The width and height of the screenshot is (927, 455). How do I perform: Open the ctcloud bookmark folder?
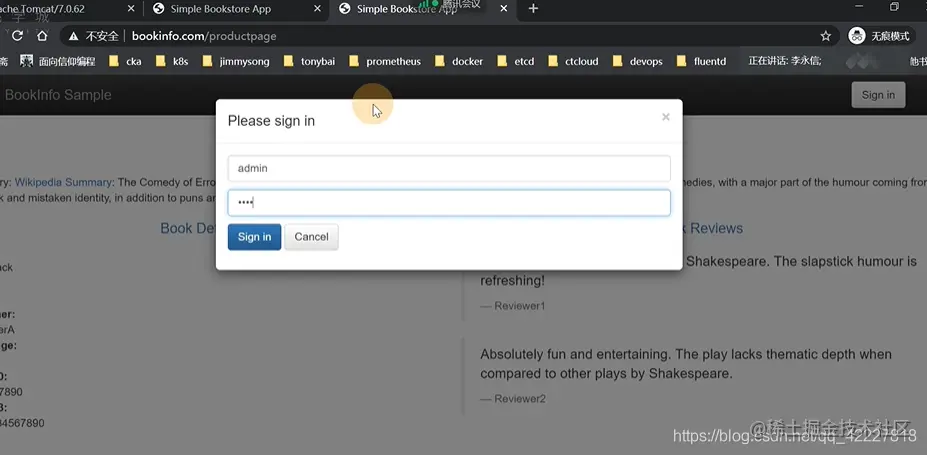(573, 61)
